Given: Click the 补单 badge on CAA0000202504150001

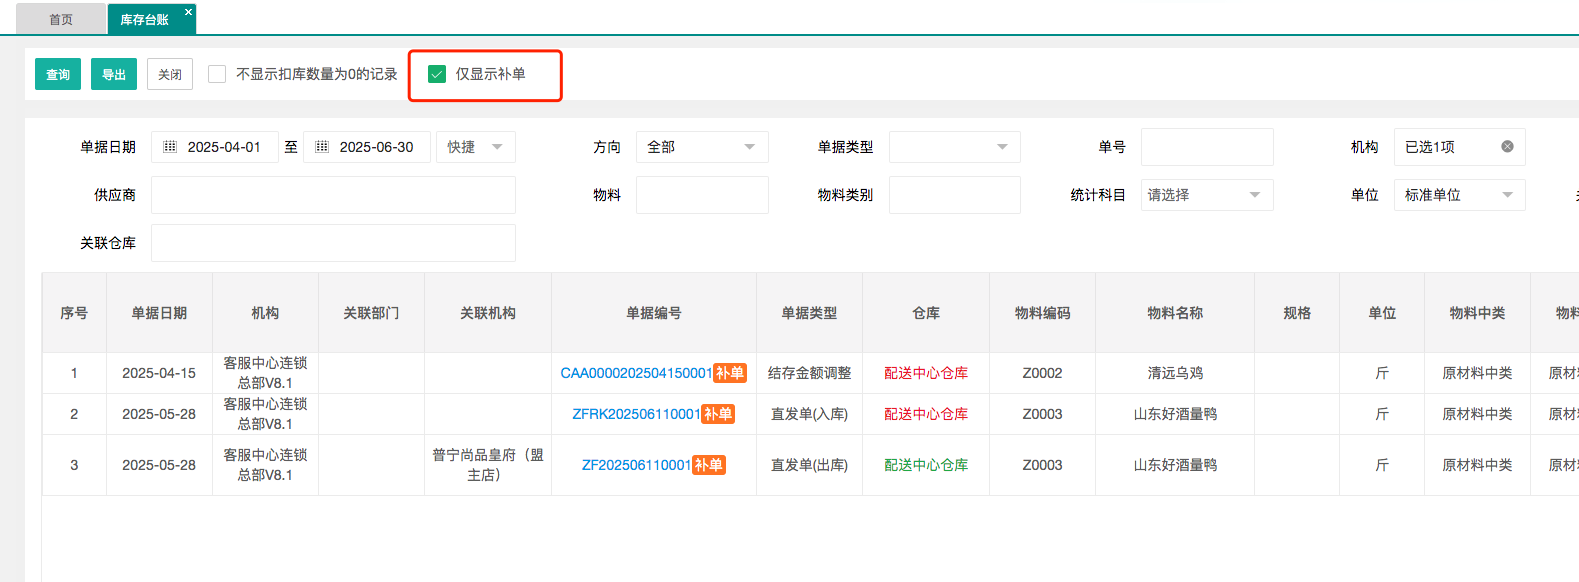Looking at the screenshot, I should (x=730, y=373).
